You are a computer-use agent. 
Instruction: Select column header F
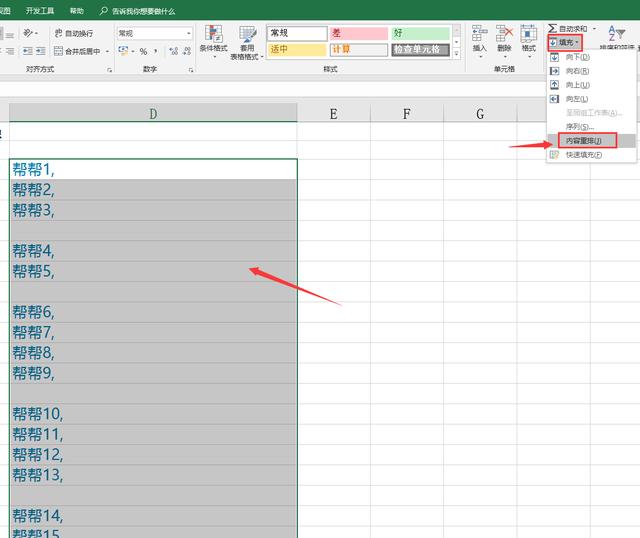tap(407, 114)
